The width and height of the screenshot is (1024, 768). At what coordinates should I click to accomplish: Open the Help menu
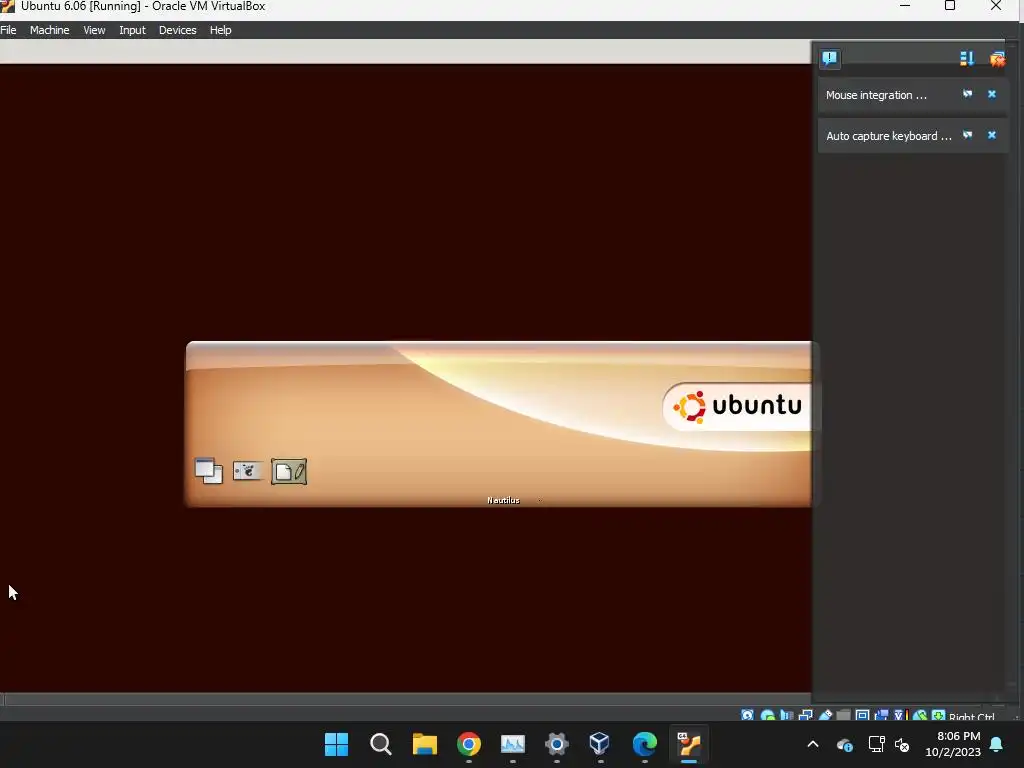click(221, 30)
